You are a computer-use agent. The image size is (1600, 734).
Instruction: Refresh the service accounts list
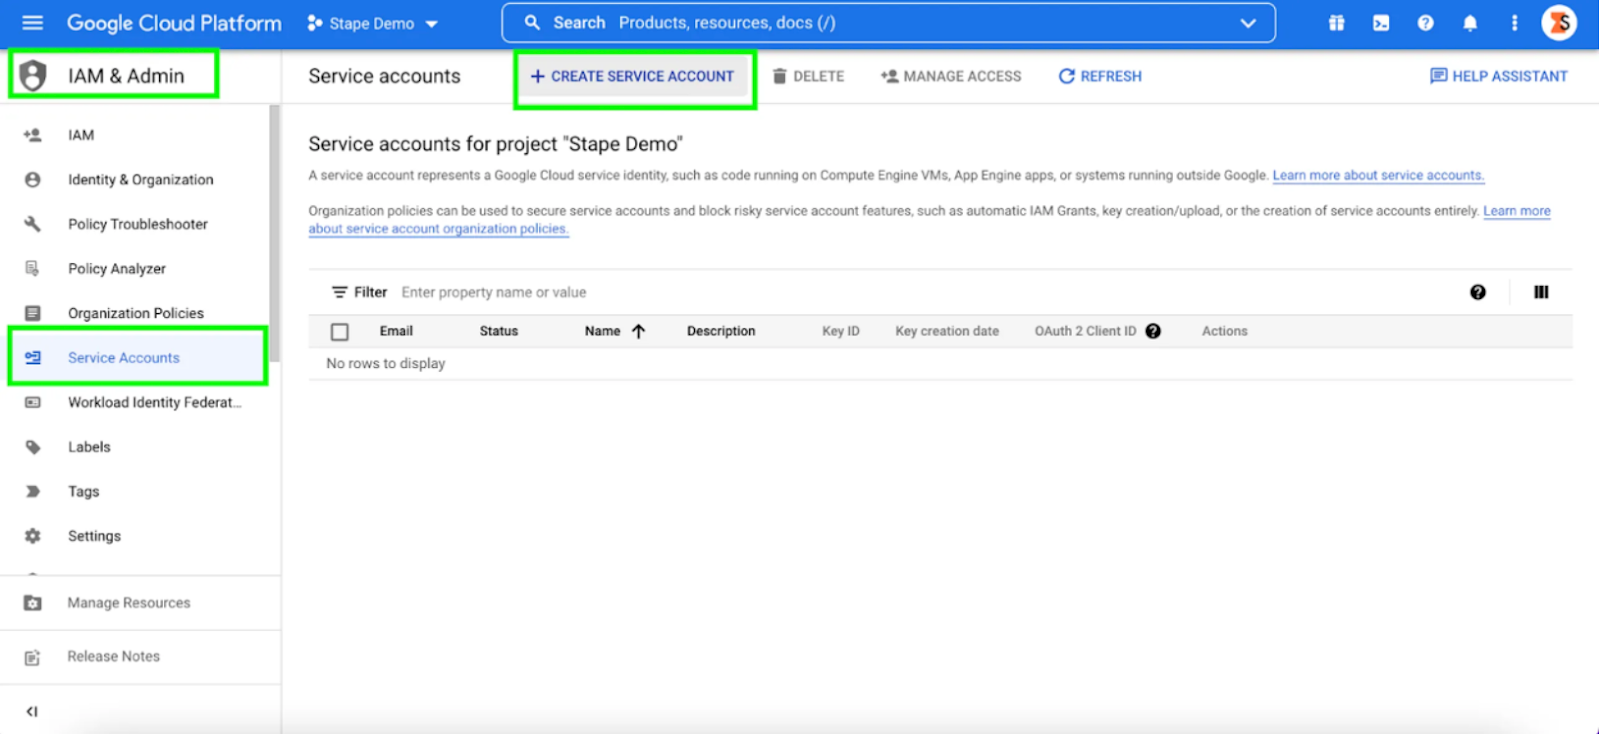[x=1100, y=76]
